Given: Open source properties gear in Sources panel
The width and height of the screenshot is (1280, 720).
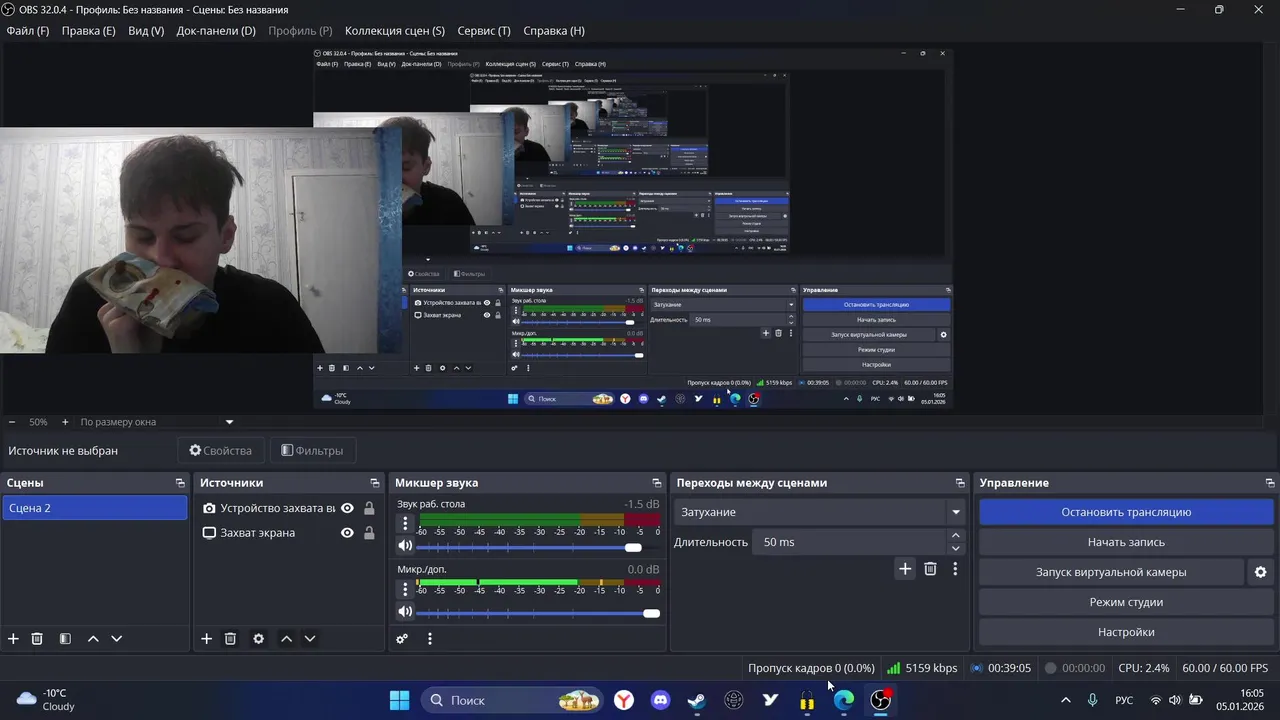Looking at the screenshot, I should coord(258,639).
